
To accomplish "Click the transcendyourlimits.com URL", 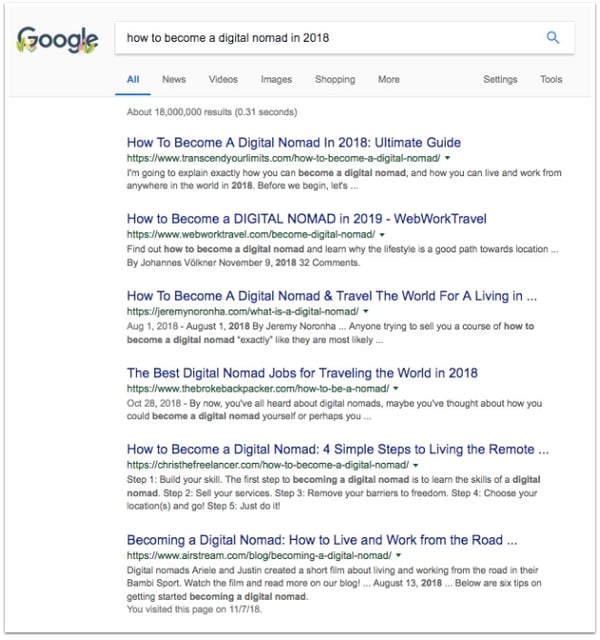I will 283,158.
